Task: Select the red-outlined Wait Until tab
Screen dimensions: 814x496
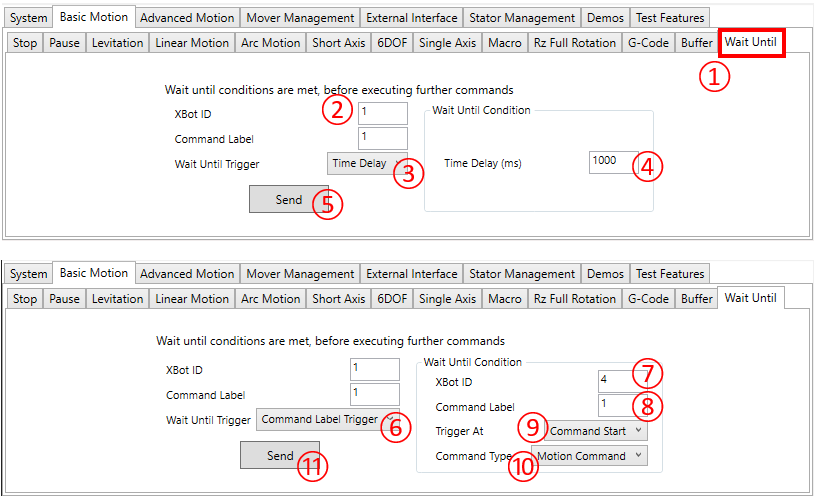Action: click(x=750, y=42)
